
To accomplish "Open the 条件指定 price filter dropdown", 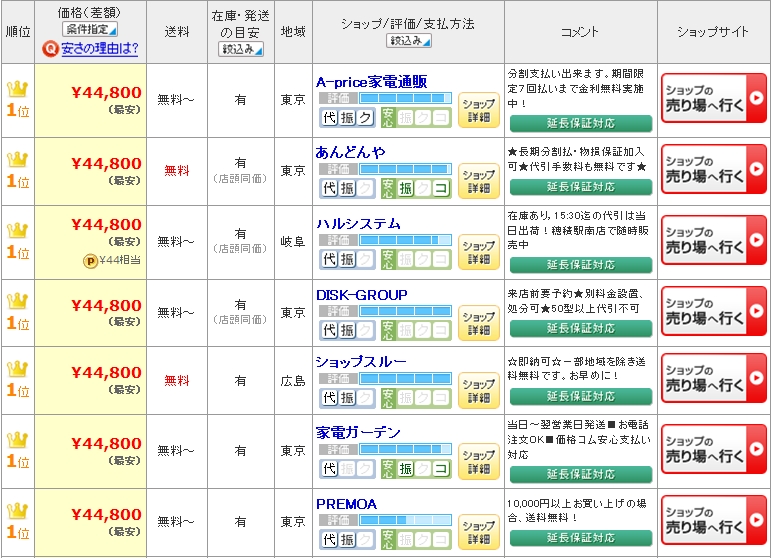I will point(90,30).
